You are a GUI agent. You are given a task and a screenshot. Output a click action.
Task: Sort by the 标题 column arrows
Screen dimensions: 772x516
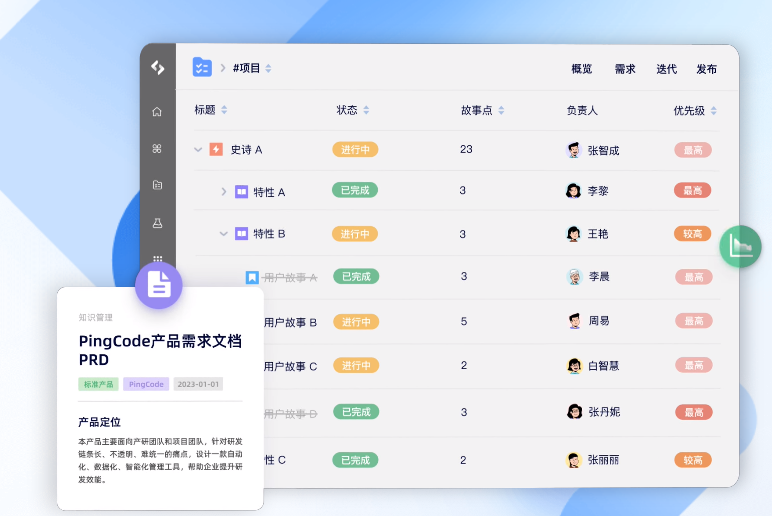point(225,110)
